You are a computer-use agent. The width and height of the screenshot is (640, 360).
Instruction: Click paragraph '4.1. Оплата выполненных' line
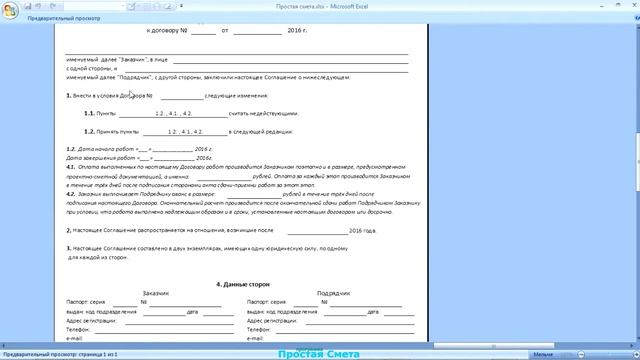point(236,167)
